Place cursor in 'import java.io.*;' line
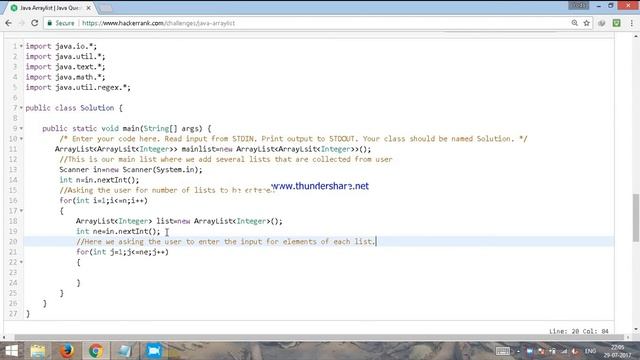 [x=61, y=46]
